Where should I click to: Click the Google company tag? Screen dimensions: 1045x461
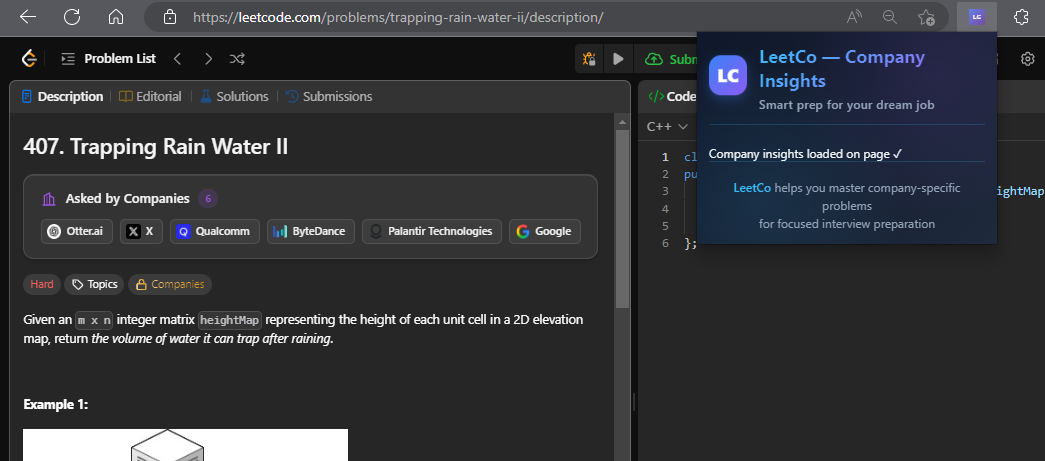[x=545, y=231]
